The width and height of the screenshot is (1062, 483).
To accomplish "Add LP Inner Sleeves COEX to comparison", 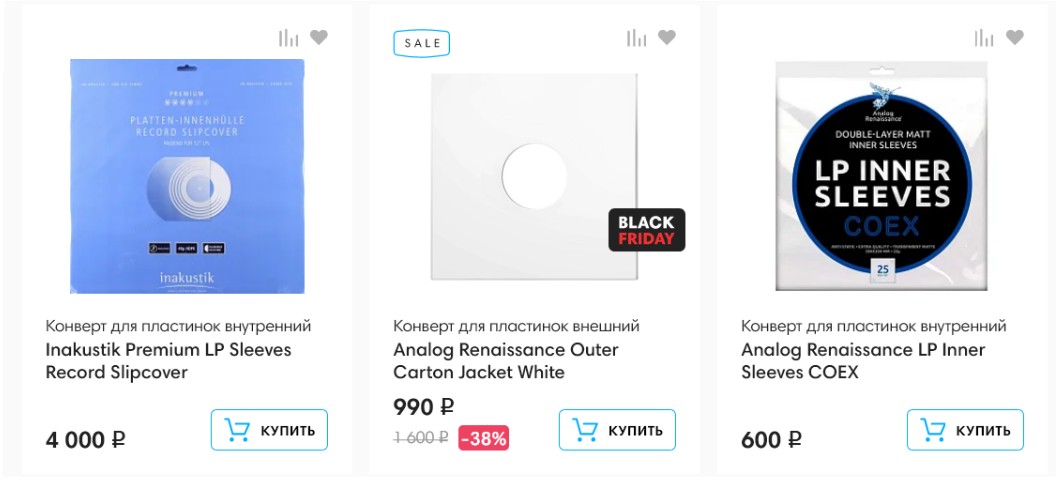I will click(985, 38).
